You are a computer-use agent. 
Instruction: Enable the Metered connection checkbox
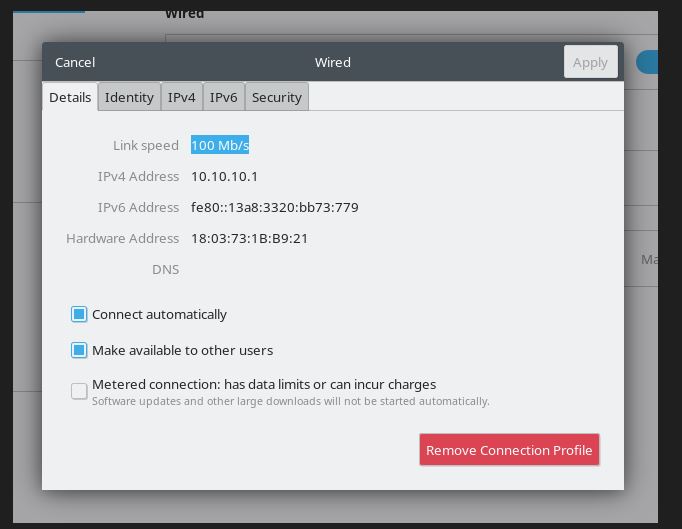point(79,391)
